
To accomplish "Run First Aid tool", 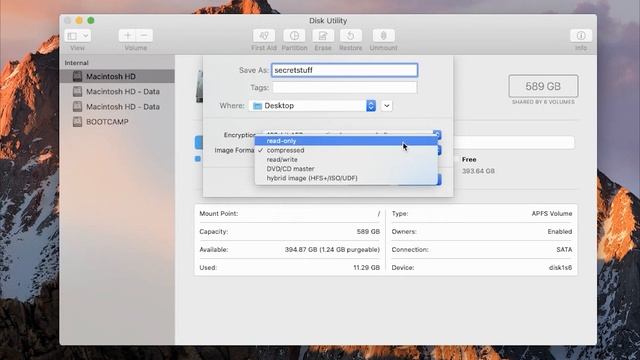I will point(264,36).
